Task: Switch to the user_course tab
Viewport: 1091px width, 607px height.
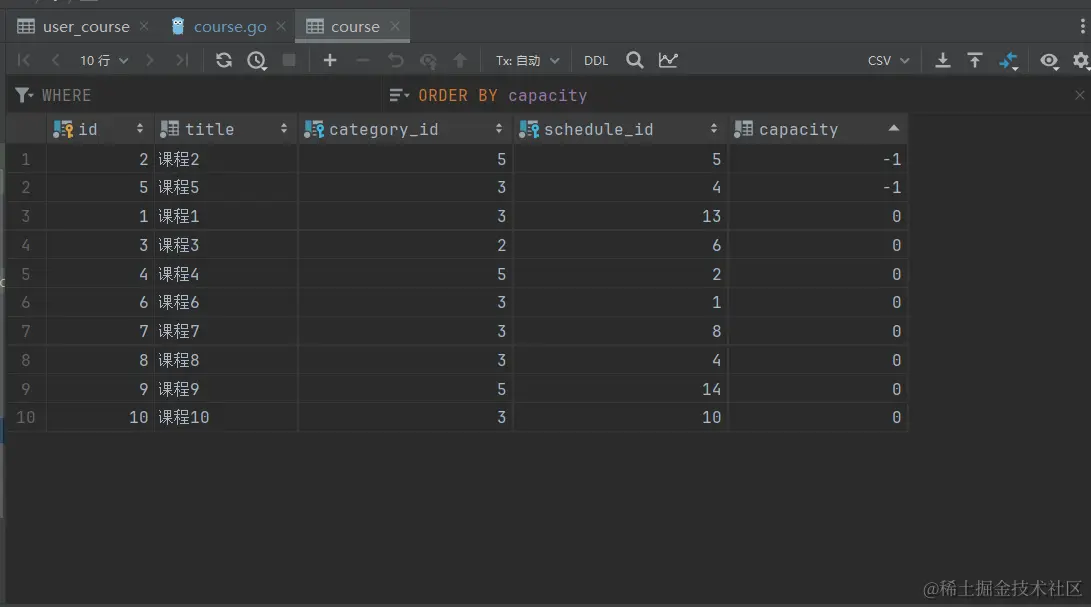Action: (x=86, y=26)
